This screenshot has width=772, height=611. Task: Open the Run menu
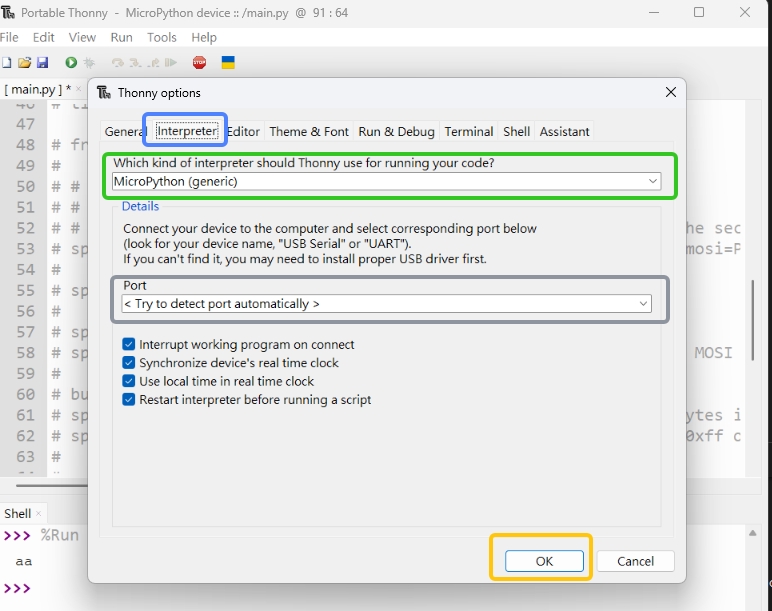(121, 37)
